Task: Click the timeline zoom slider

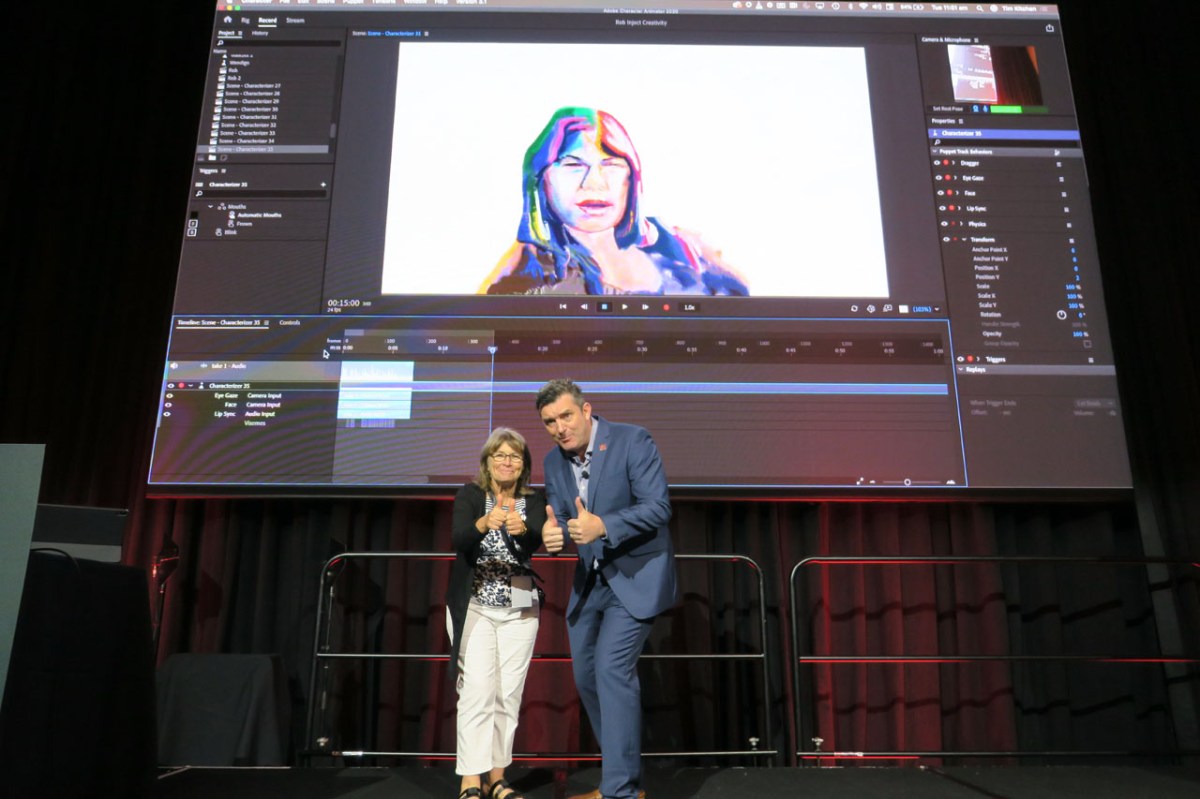Action: [907, 482]
